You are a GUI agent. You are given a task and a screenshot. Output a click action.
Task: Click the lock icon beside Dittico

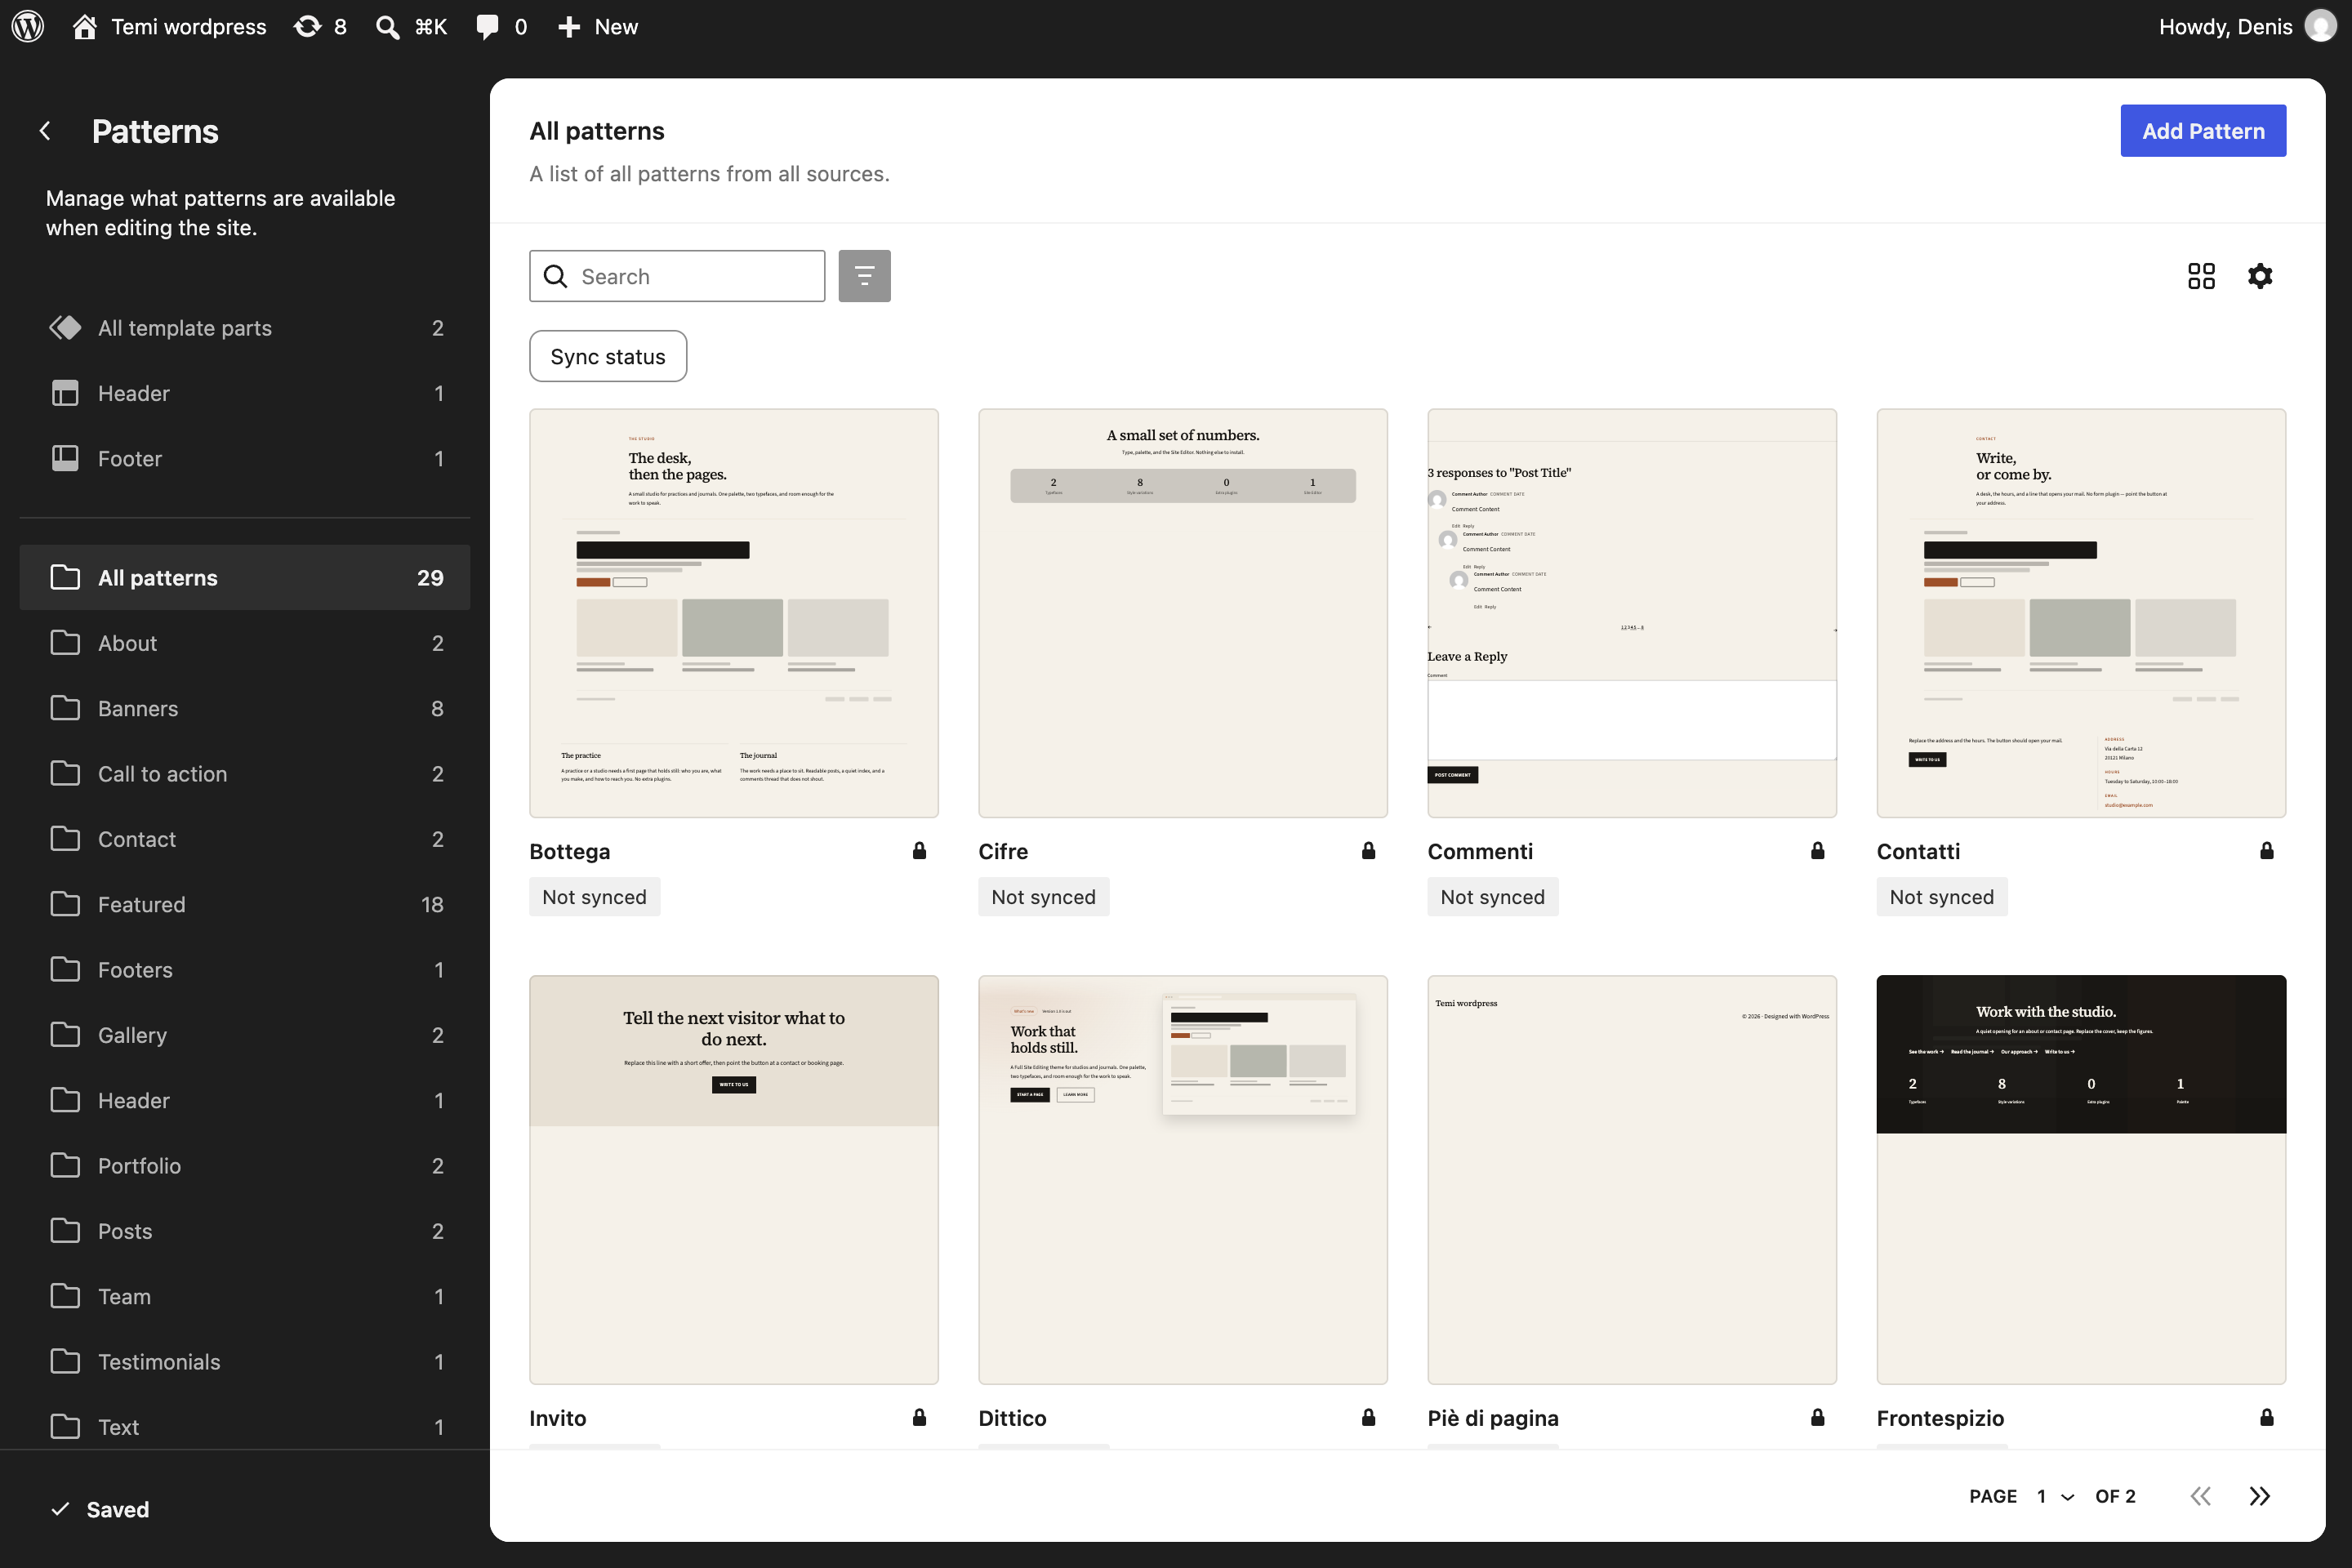pos(1368,1417)
